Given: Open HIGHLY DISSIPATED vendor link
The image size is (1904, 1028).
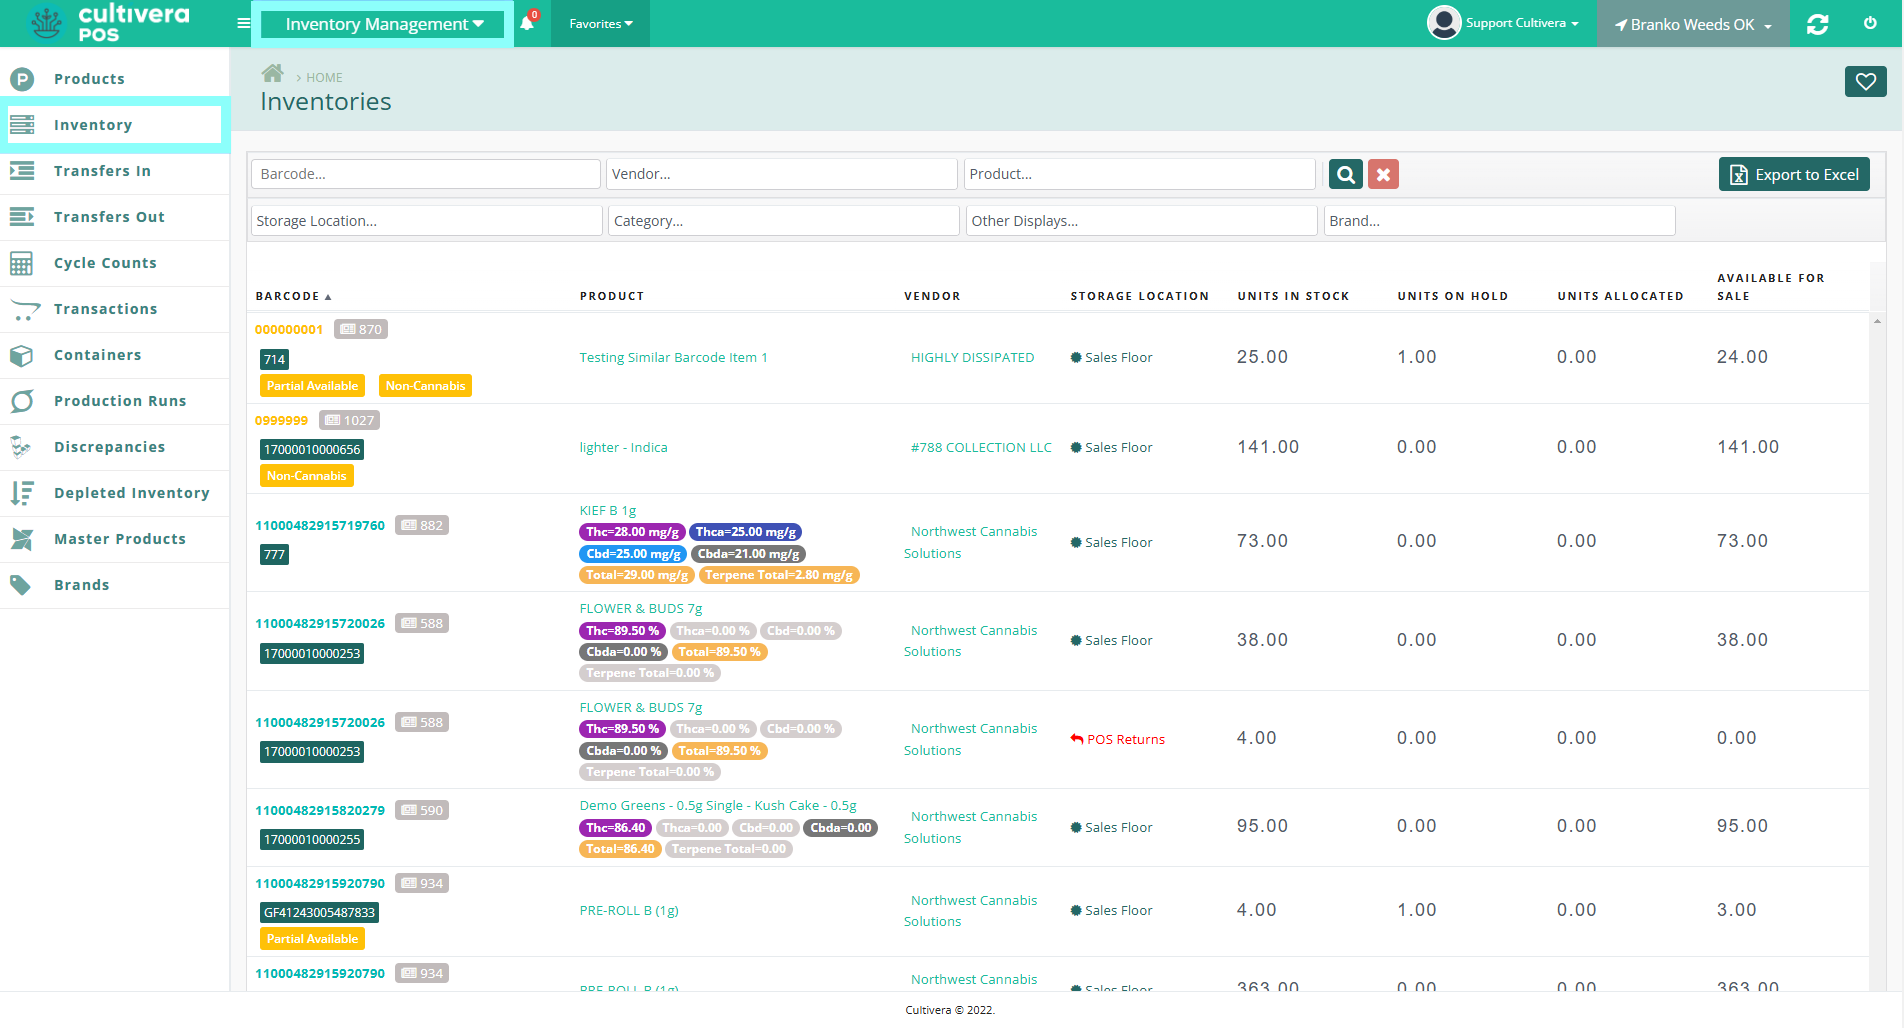Looking at the screenshot, I should click(972, 358).
